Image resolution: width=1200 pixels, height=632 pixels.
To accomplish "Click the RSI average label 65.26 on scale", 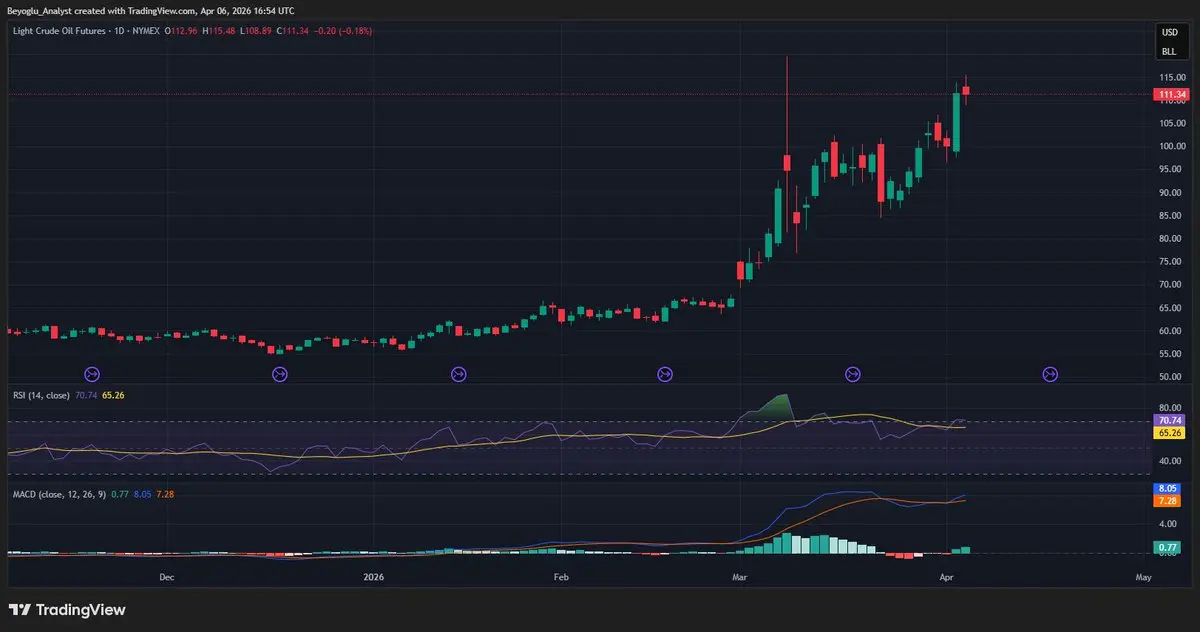I will (x=1171, y=433).
